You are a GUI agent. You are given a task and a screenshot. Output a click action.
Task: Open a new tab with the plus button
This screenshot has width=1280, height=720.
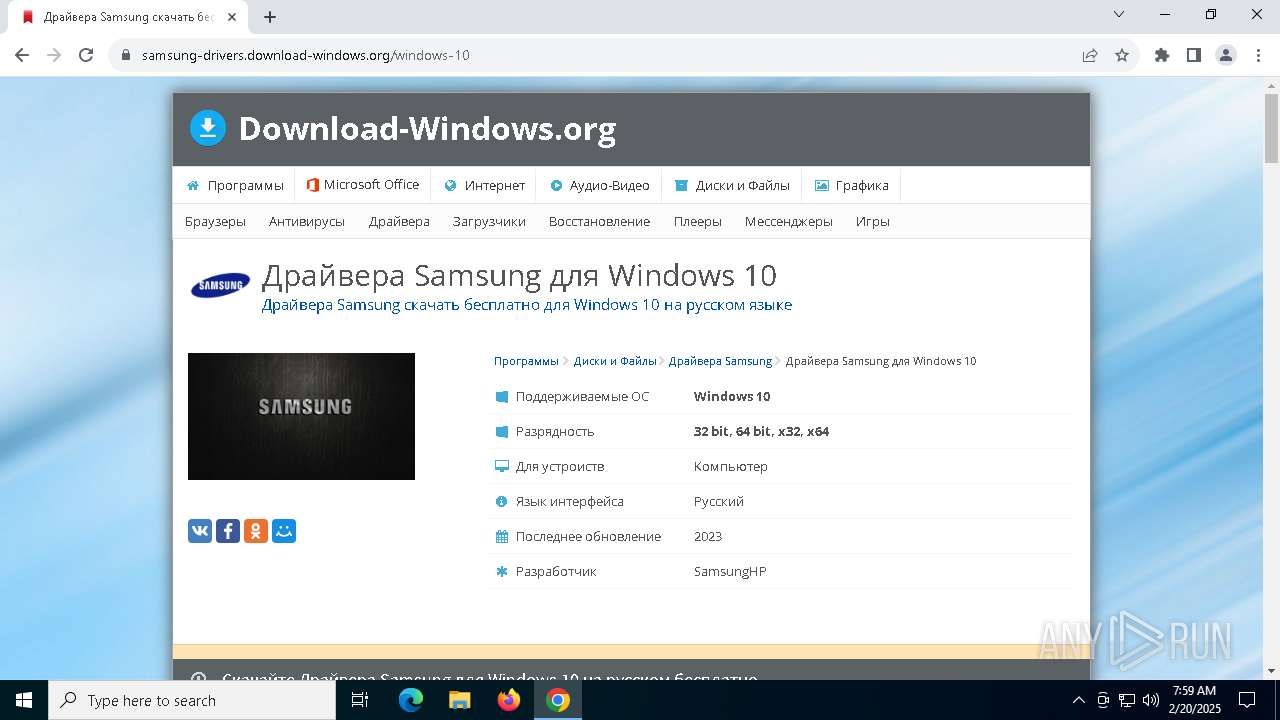(270, 17)
